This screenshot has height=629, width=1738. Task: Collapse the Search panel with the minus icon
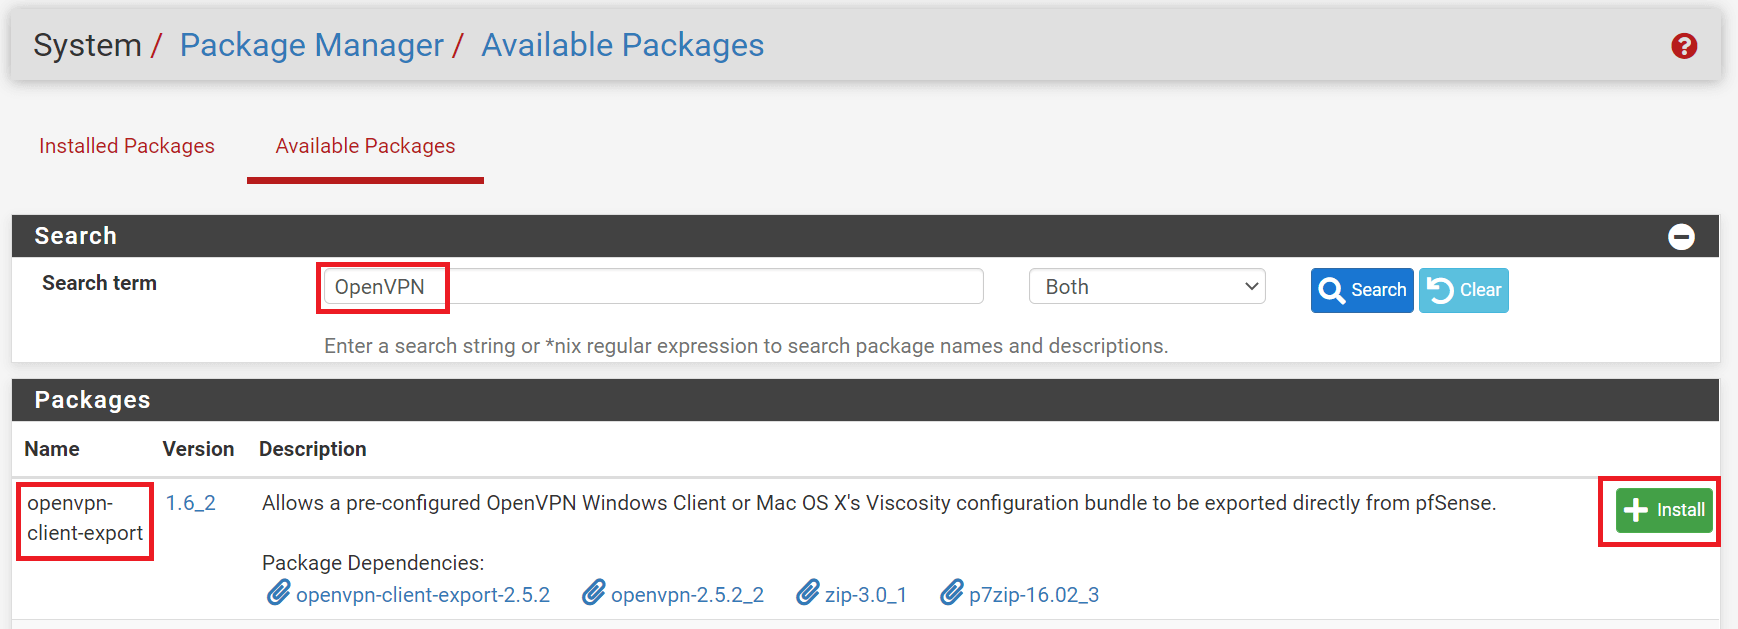coord(1681,236)
